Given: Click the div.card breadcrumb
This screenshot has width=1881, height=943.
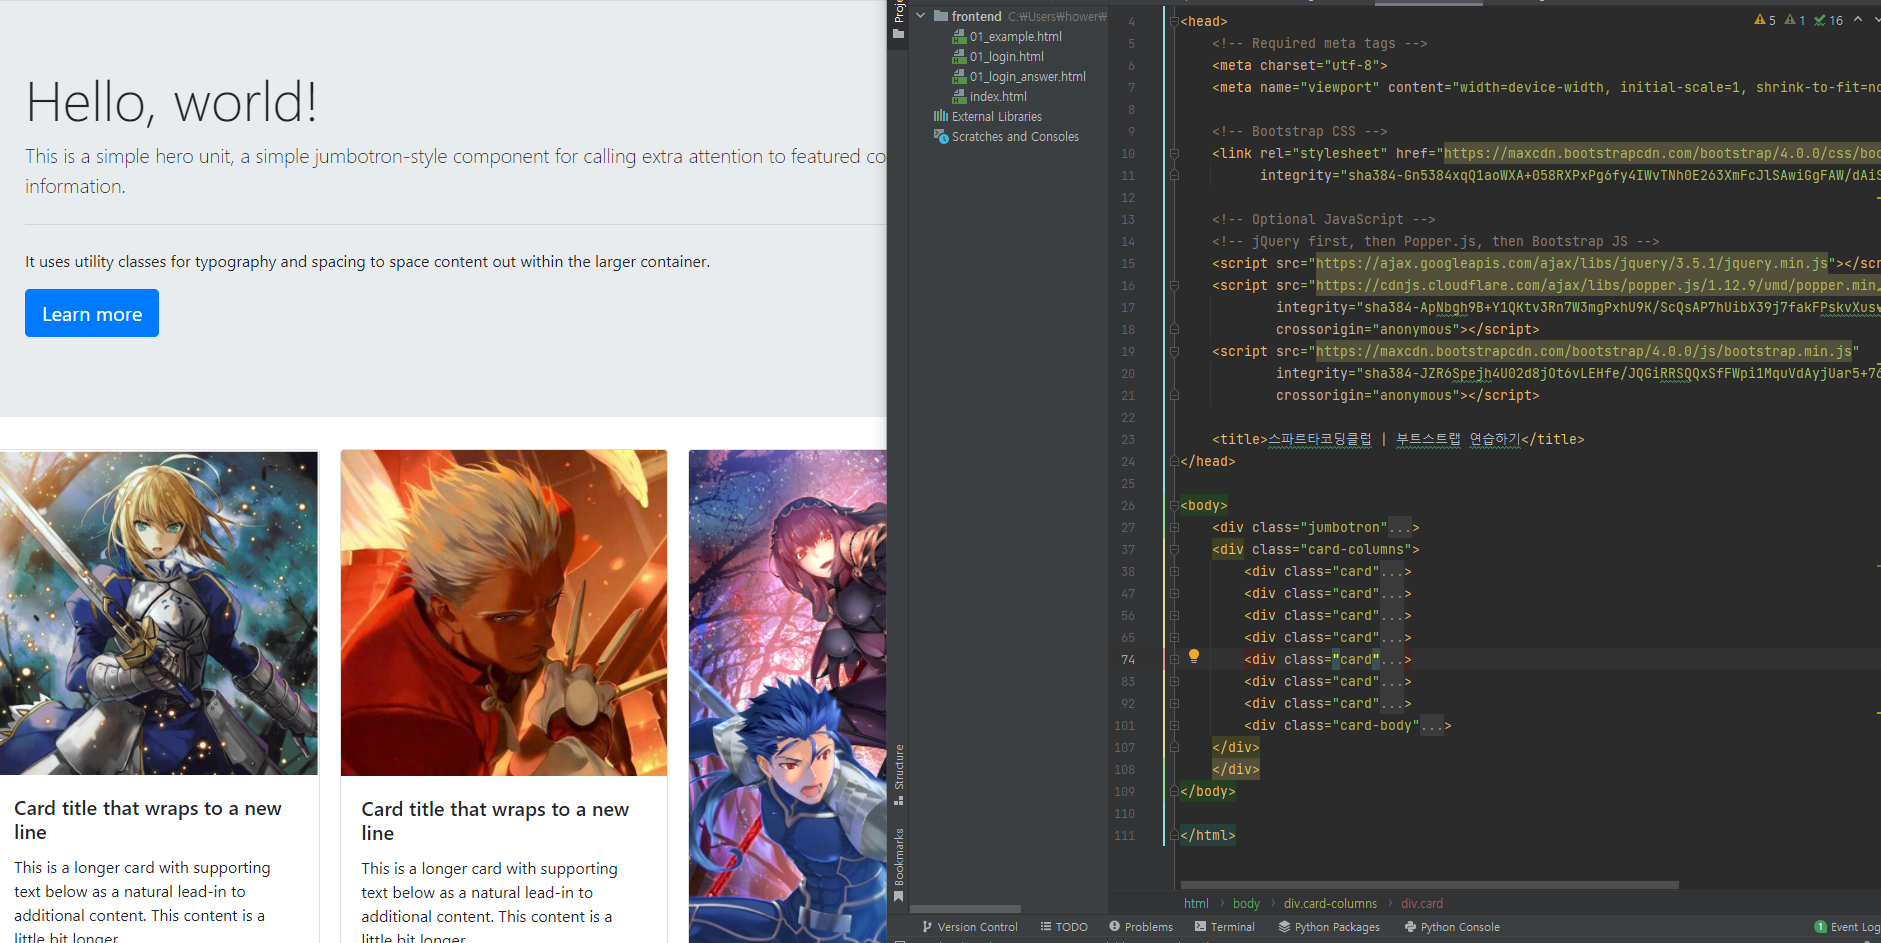Looking at the screenshot, I should click(x=1421, y=903).
